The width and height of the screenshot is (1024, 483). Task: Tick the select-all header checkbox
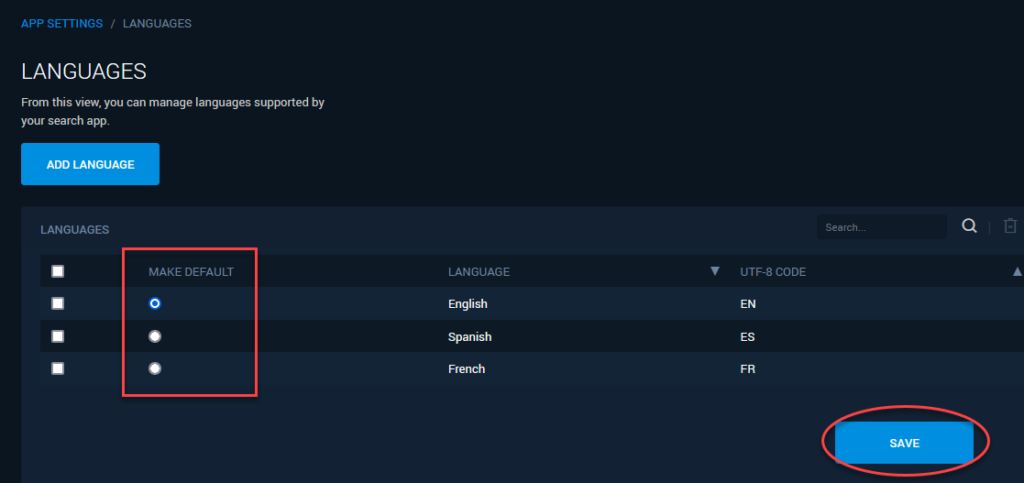click(x=57, y=271)
